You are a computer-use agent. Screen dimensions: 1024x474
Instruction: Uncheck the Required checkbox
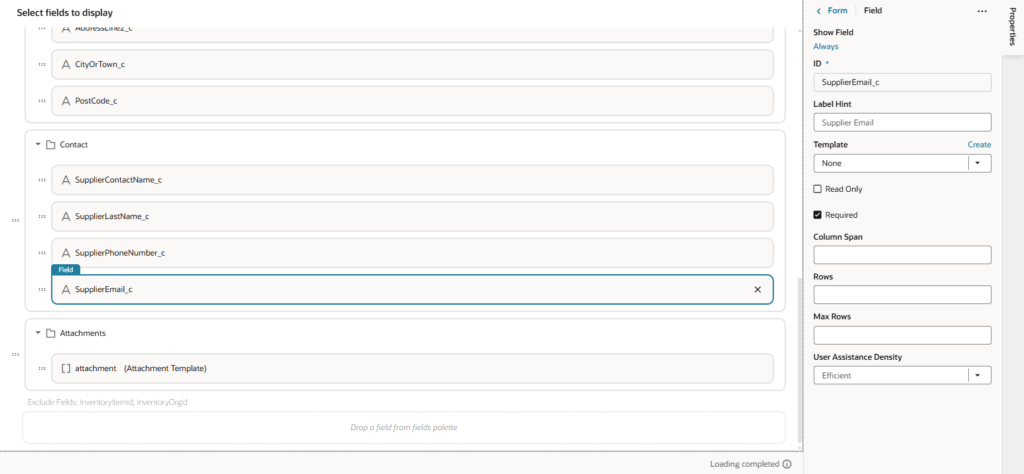click(x=818, y=215)
